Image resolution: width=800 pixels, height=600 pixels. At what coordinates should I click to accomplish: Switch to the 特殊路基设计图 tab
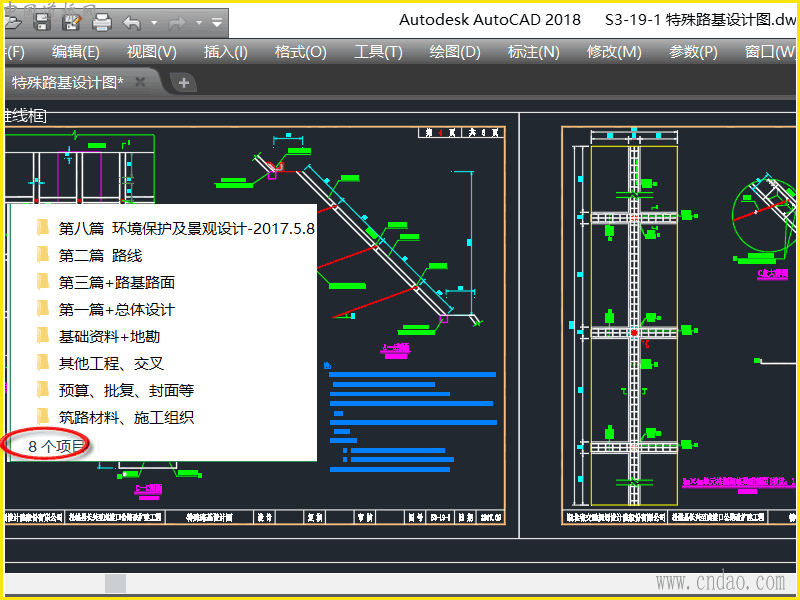(x=67, y=82)
